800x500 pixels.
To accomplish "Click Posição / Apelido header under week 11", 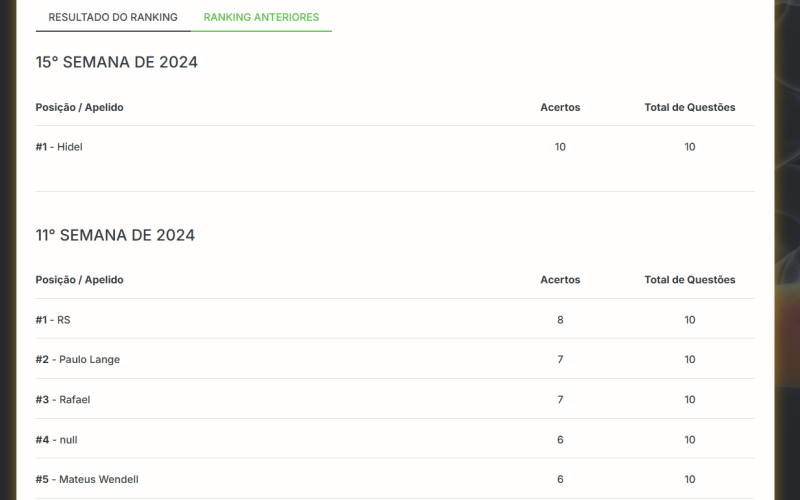I will pyautogui.click(x=80, y=280).
